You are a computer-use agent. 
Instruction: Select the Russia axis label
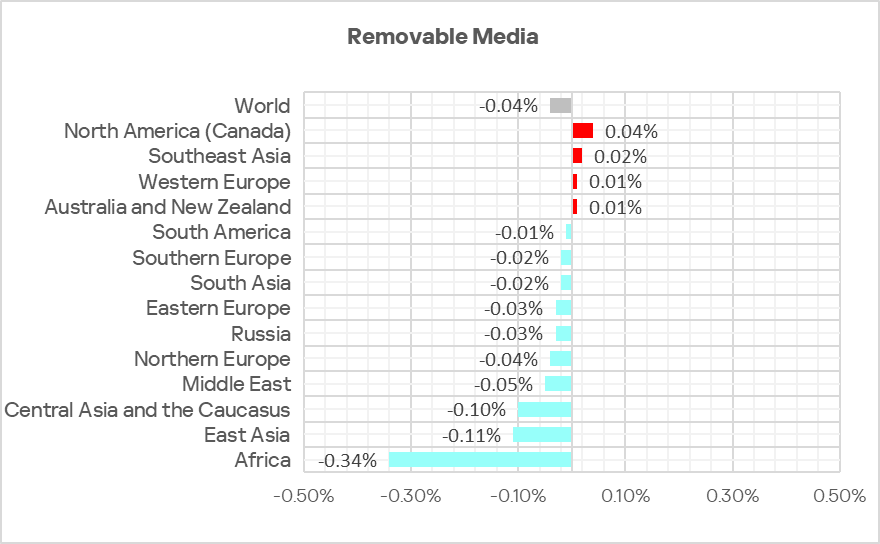click(260, 333)
